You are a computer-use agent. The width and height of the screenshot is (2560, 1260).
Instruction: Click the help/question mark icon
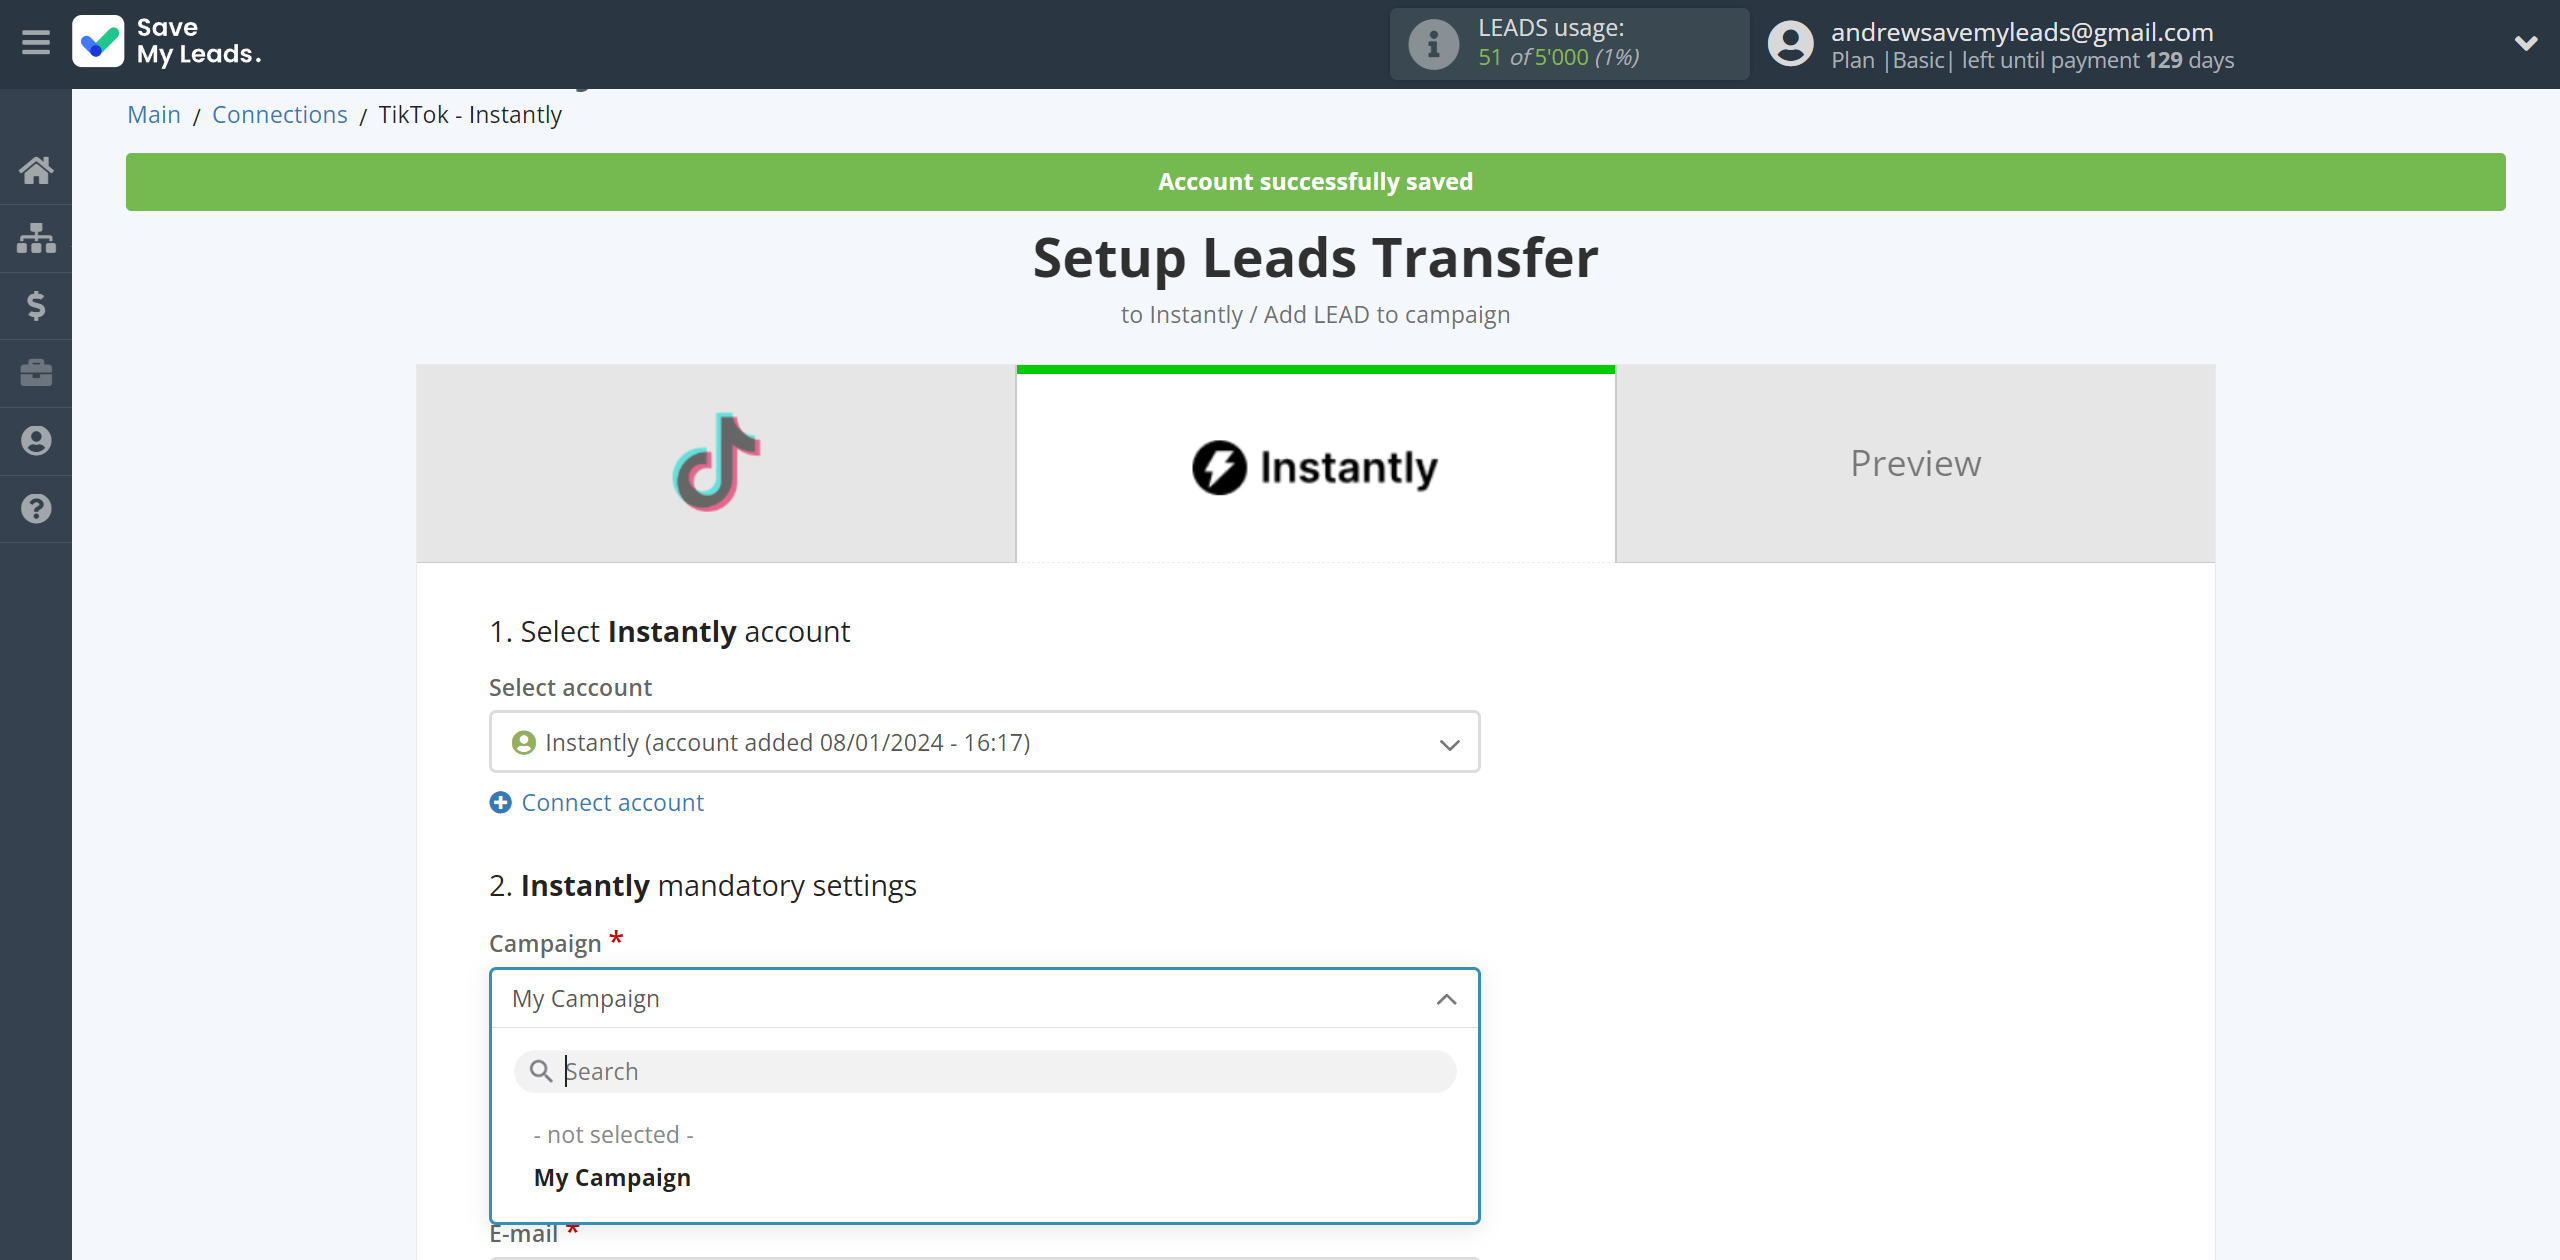pyautogui.click(x=36, y=508)
